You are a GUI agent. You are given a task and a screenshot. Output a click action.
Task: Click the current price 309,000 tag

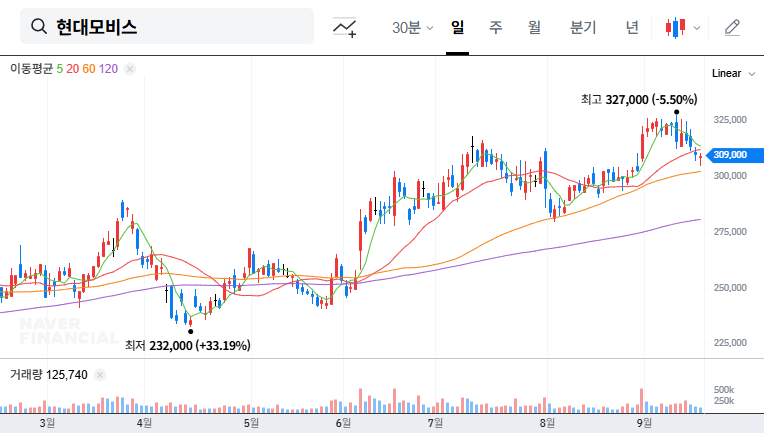pos(734,155)
